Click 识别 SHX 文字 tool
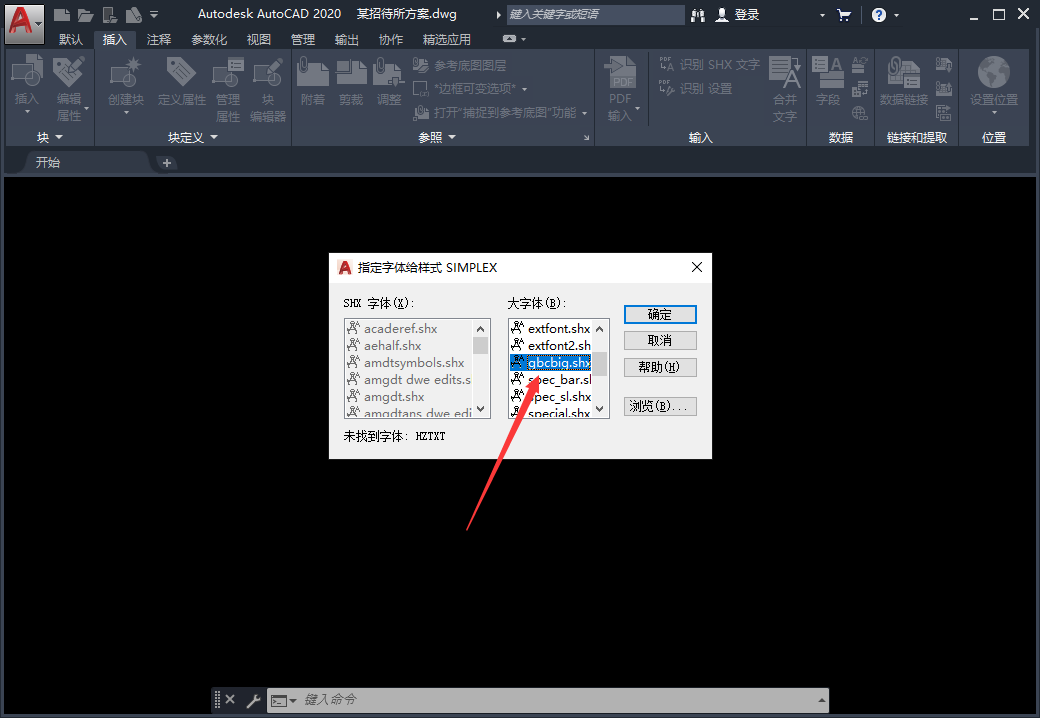 tap(709, 65)
